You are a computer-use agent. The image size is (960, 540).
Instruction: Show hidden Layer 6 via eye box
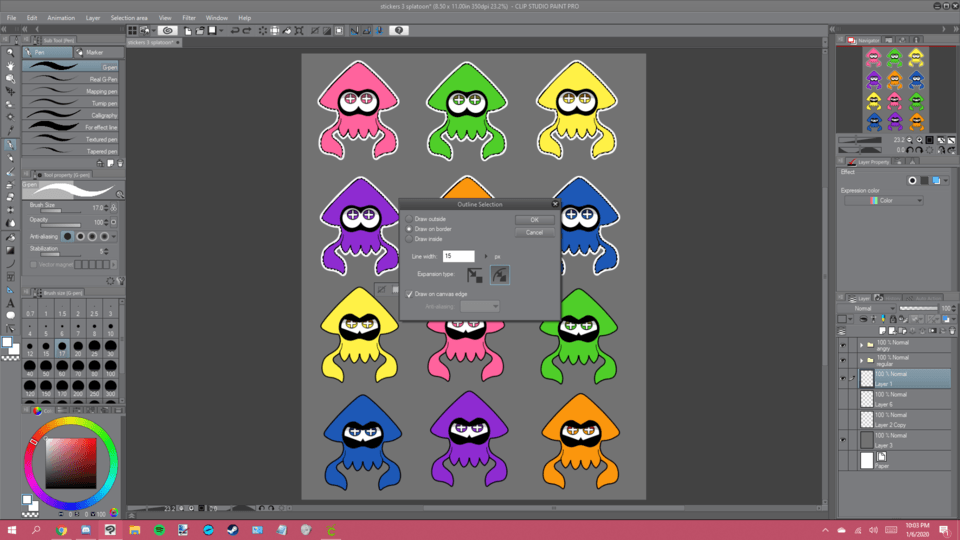(x=843, y=399)
